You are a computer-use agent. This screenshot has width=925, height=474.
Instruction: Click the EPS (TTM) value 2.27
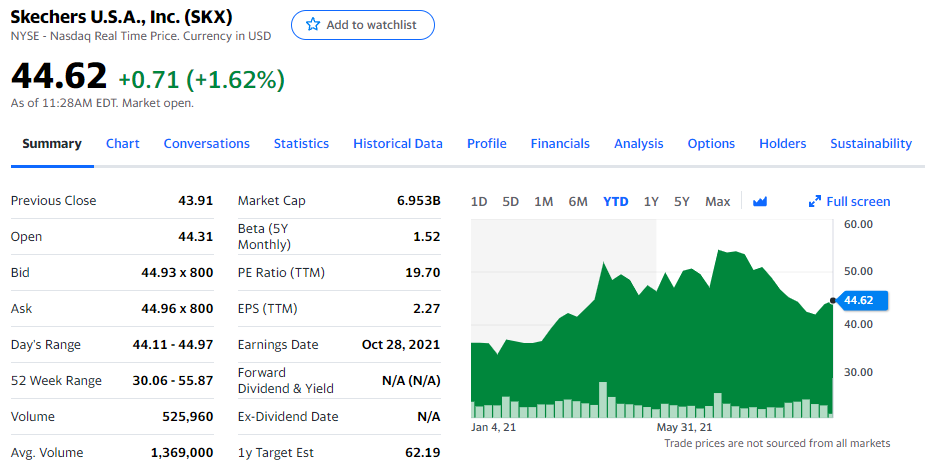click(x=427, y=309)
